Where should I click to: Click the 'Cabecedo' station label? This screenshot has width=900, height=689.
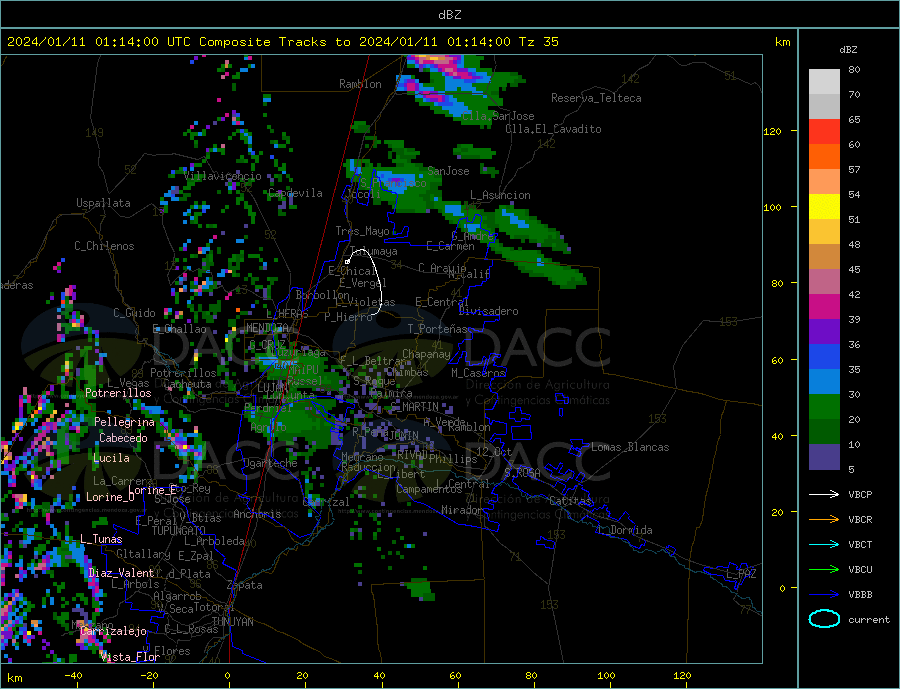point(123,438)
